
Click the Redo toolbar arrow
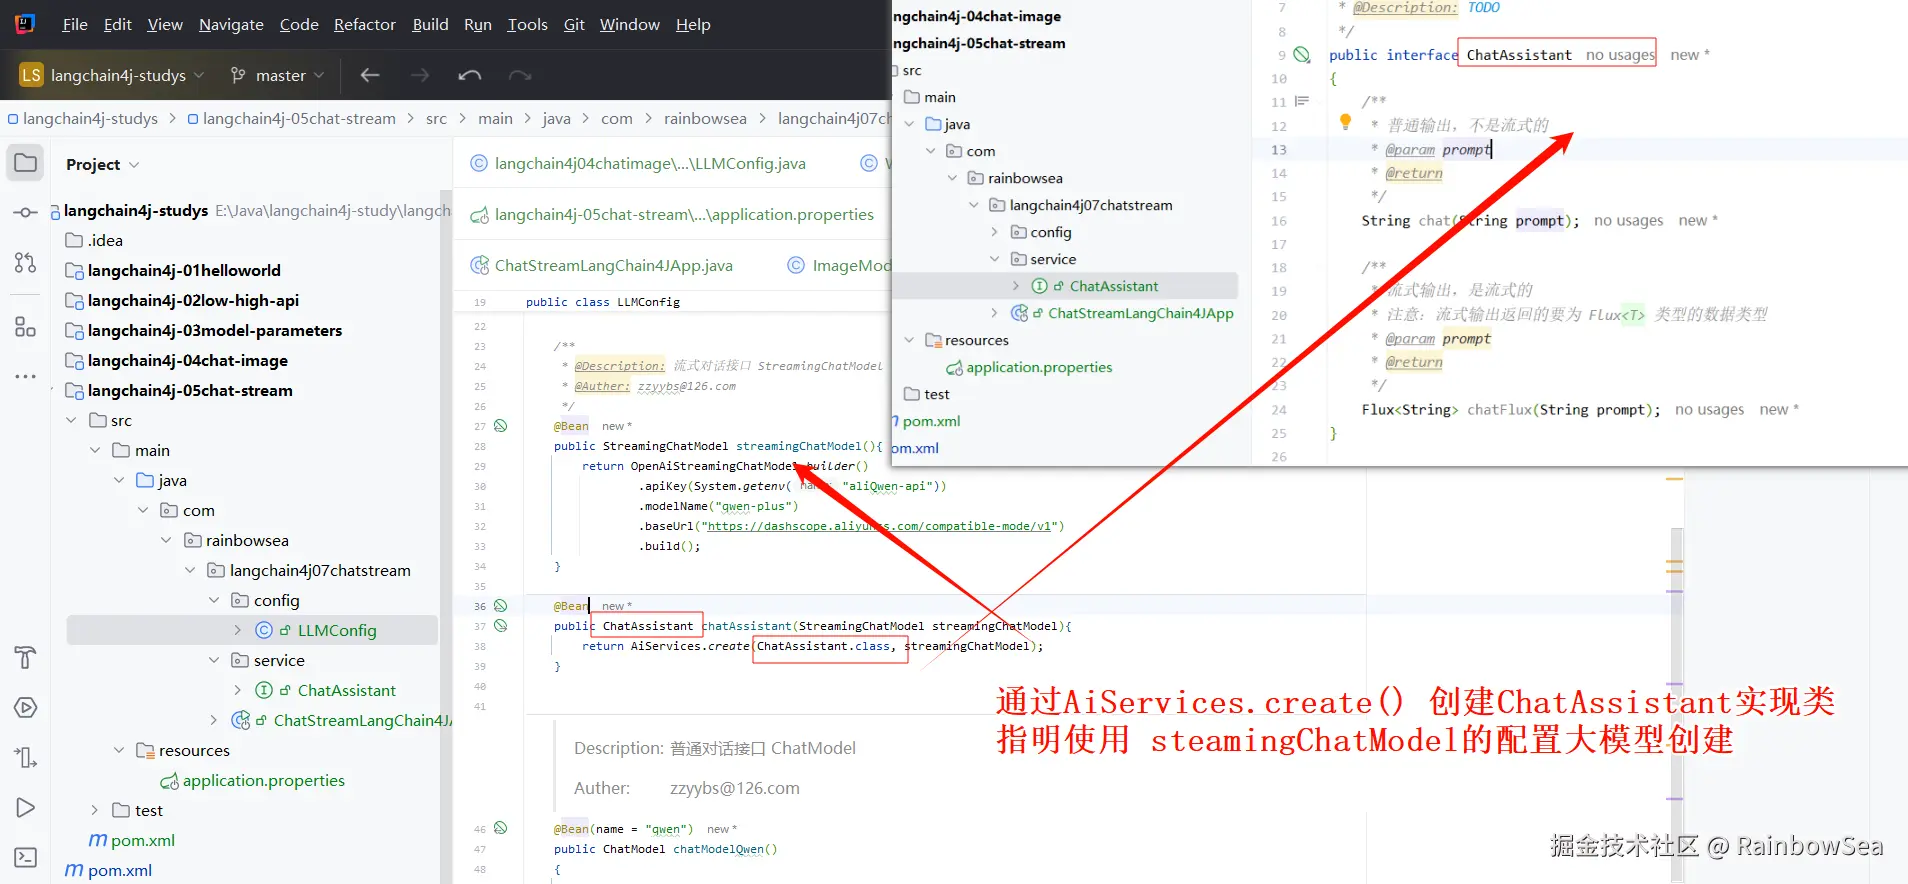tap(520, 75)
